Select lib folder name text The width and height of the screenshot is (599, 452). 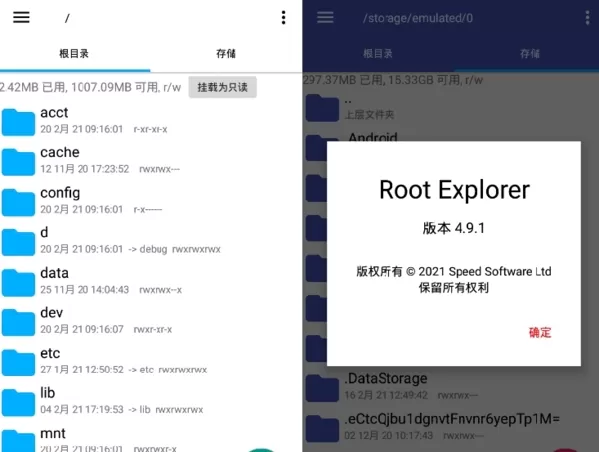click(x=47, y=393)
